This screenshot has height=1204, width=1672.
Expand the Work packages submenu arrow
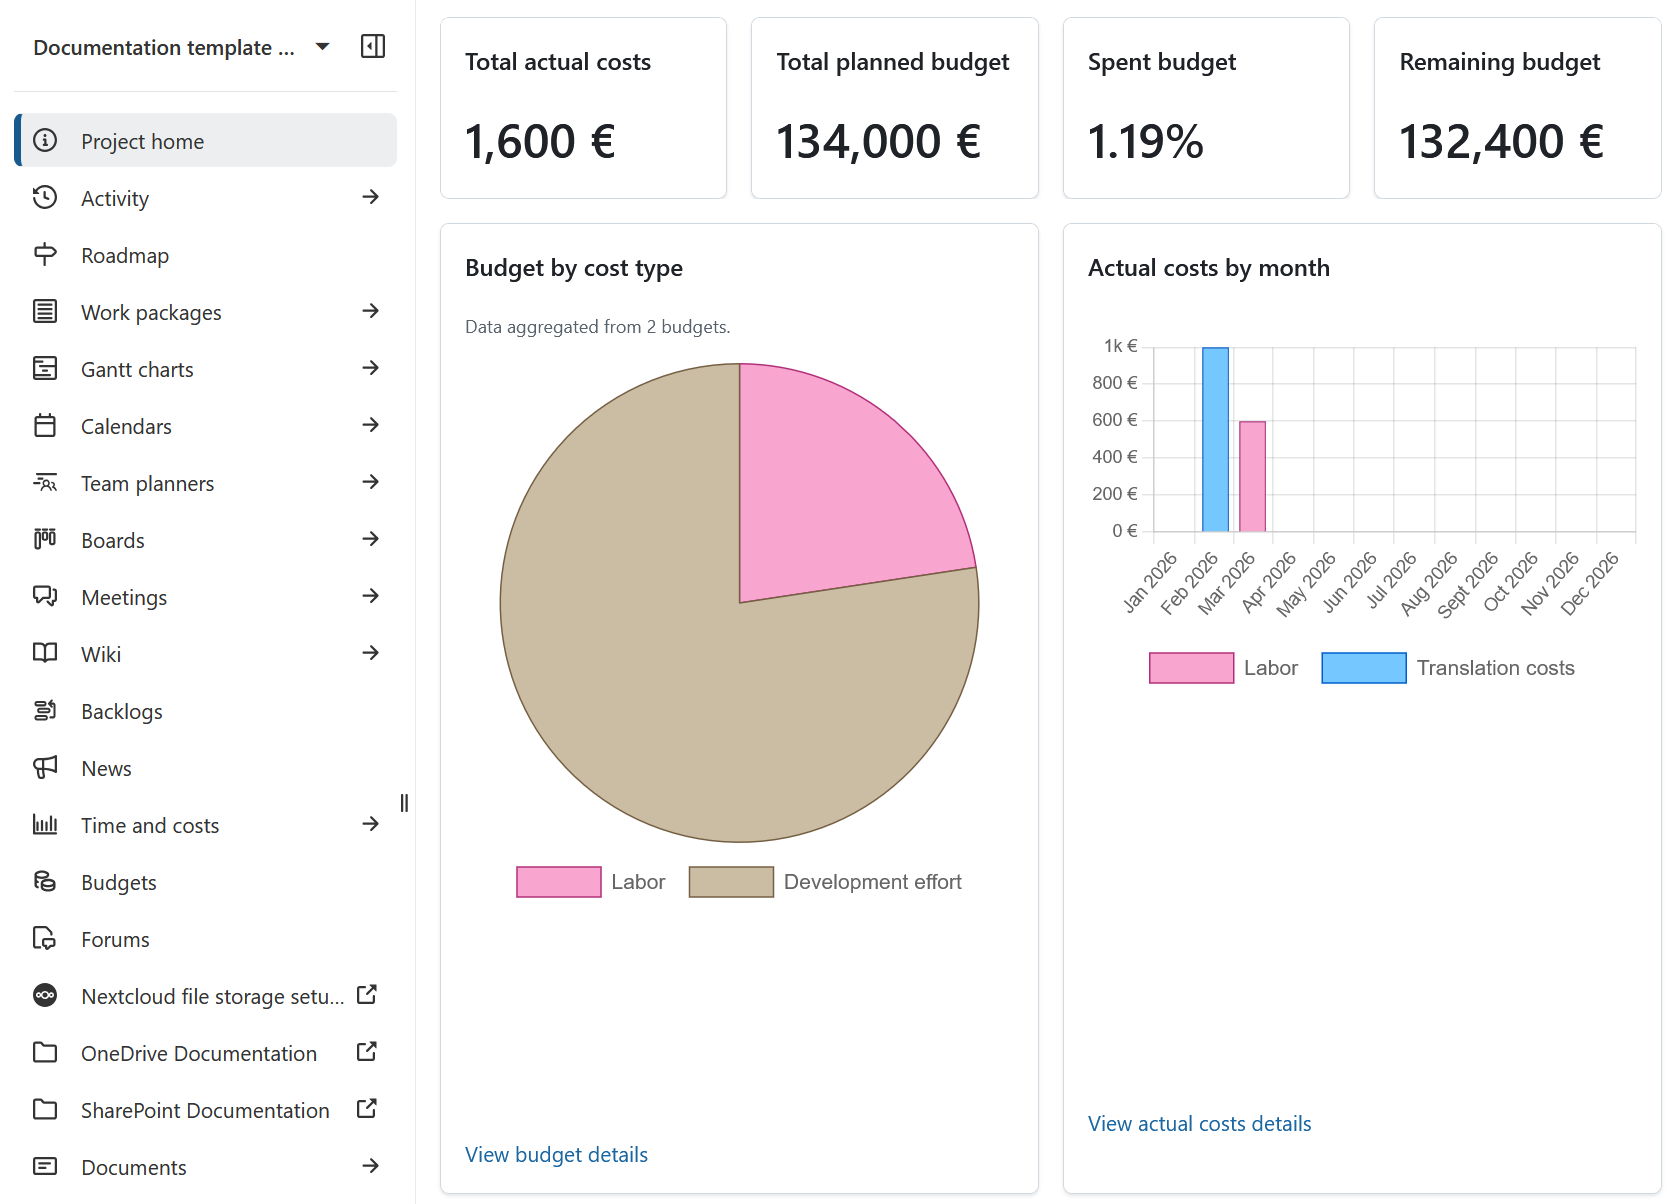point(371,311)
